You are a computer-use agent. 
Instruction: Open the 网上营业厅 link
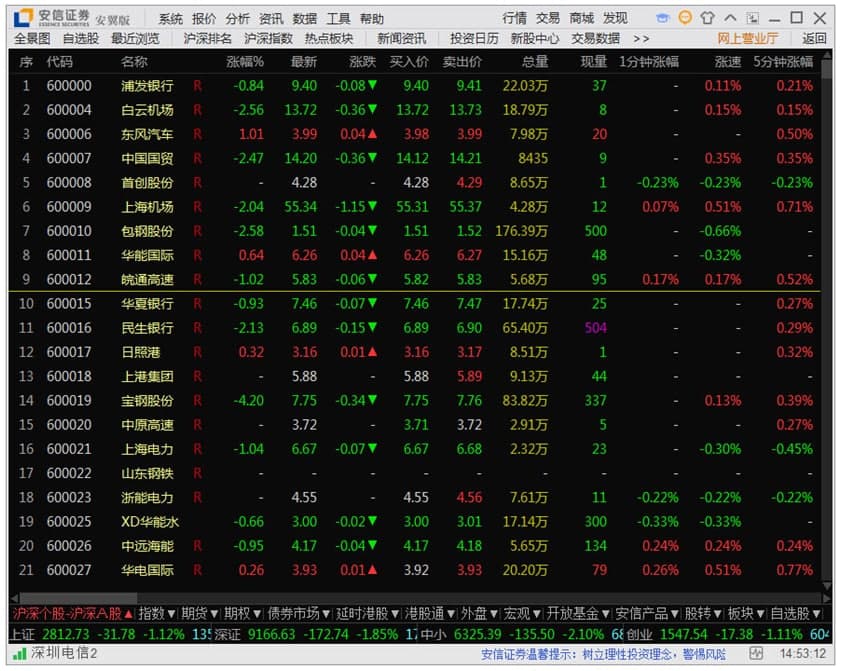pos(747,39)
